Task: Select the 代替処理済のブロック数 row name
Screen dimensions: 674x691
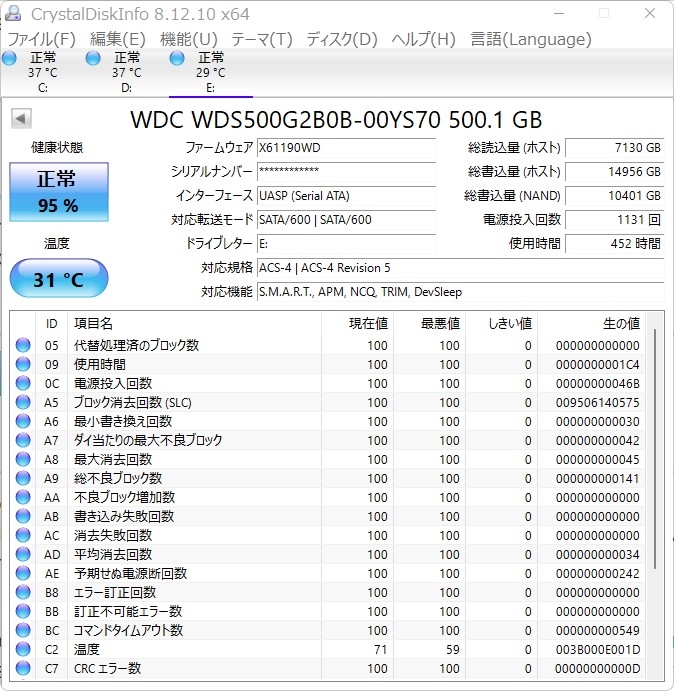Action: (136, 345)
